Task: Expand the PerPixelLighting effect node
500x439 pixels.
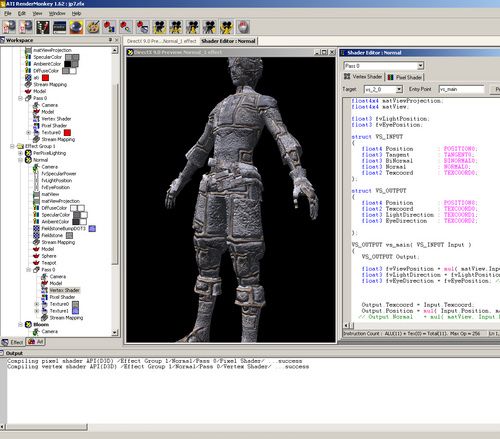Action: point(20,153)
